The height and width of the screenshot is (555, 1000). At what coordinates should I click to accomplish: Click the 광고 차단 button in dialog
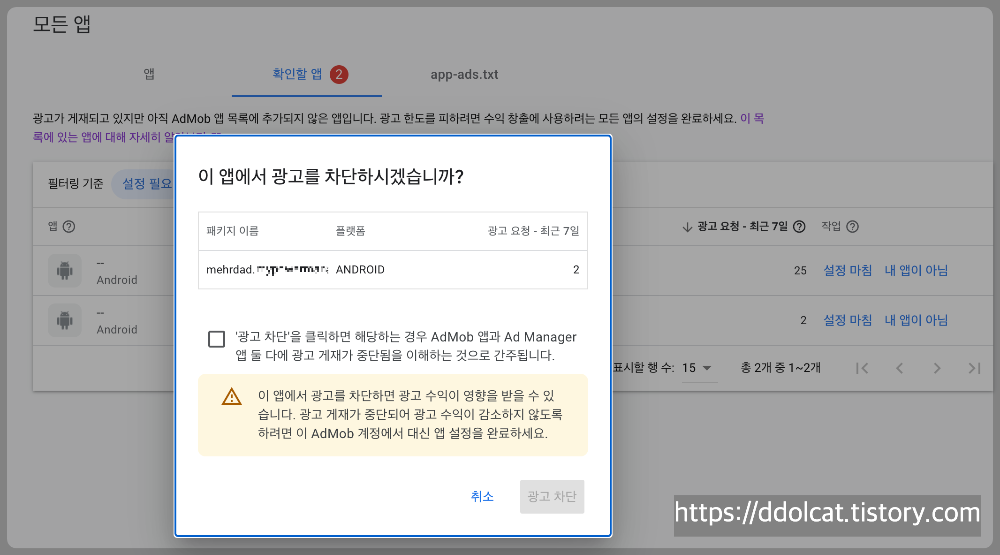[x=552, y=497]
